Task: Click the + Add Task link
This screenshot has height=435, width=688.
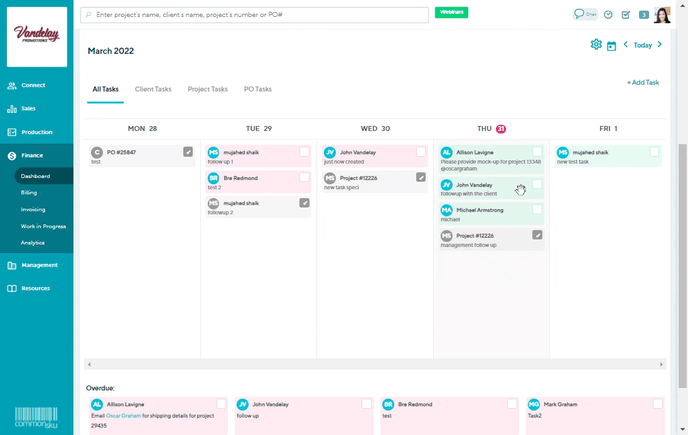Action: point(643,82)
